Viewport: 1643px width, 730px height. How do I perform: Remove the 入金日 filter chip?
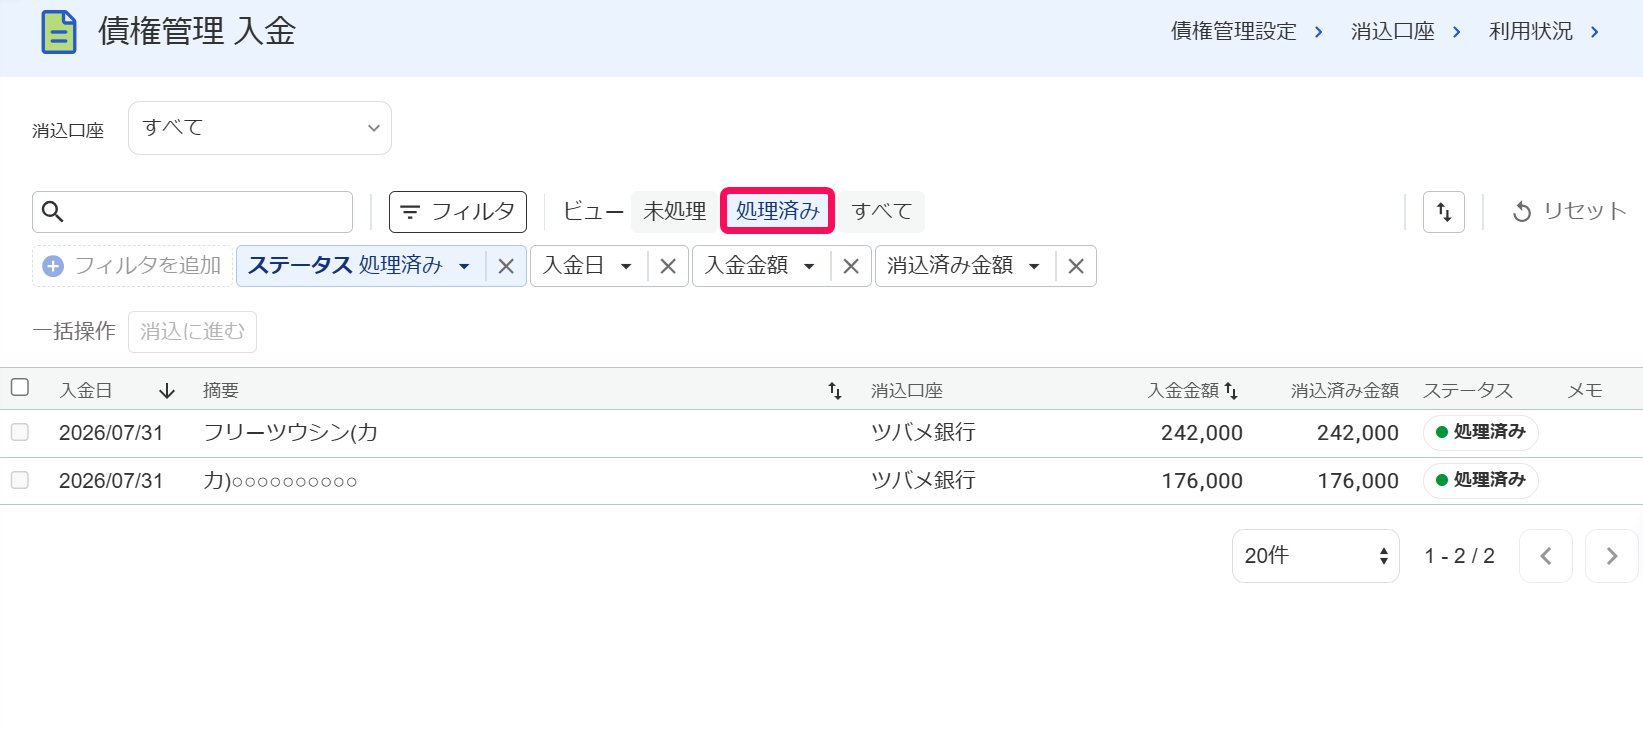pyautogui.click(x=668, y=266)
